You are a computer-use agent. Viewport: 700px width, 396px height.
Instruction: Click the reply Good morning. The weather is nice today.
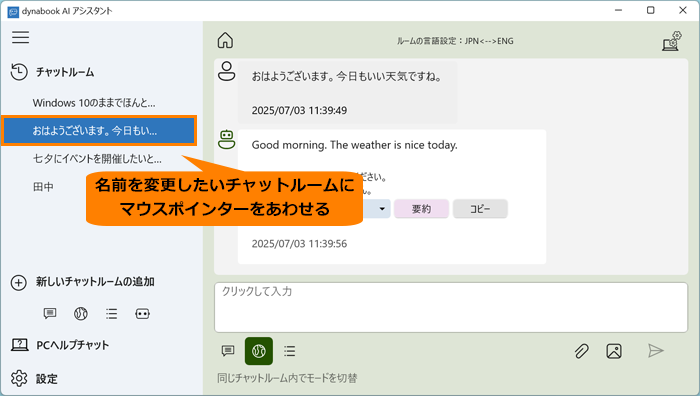point(354,145)
